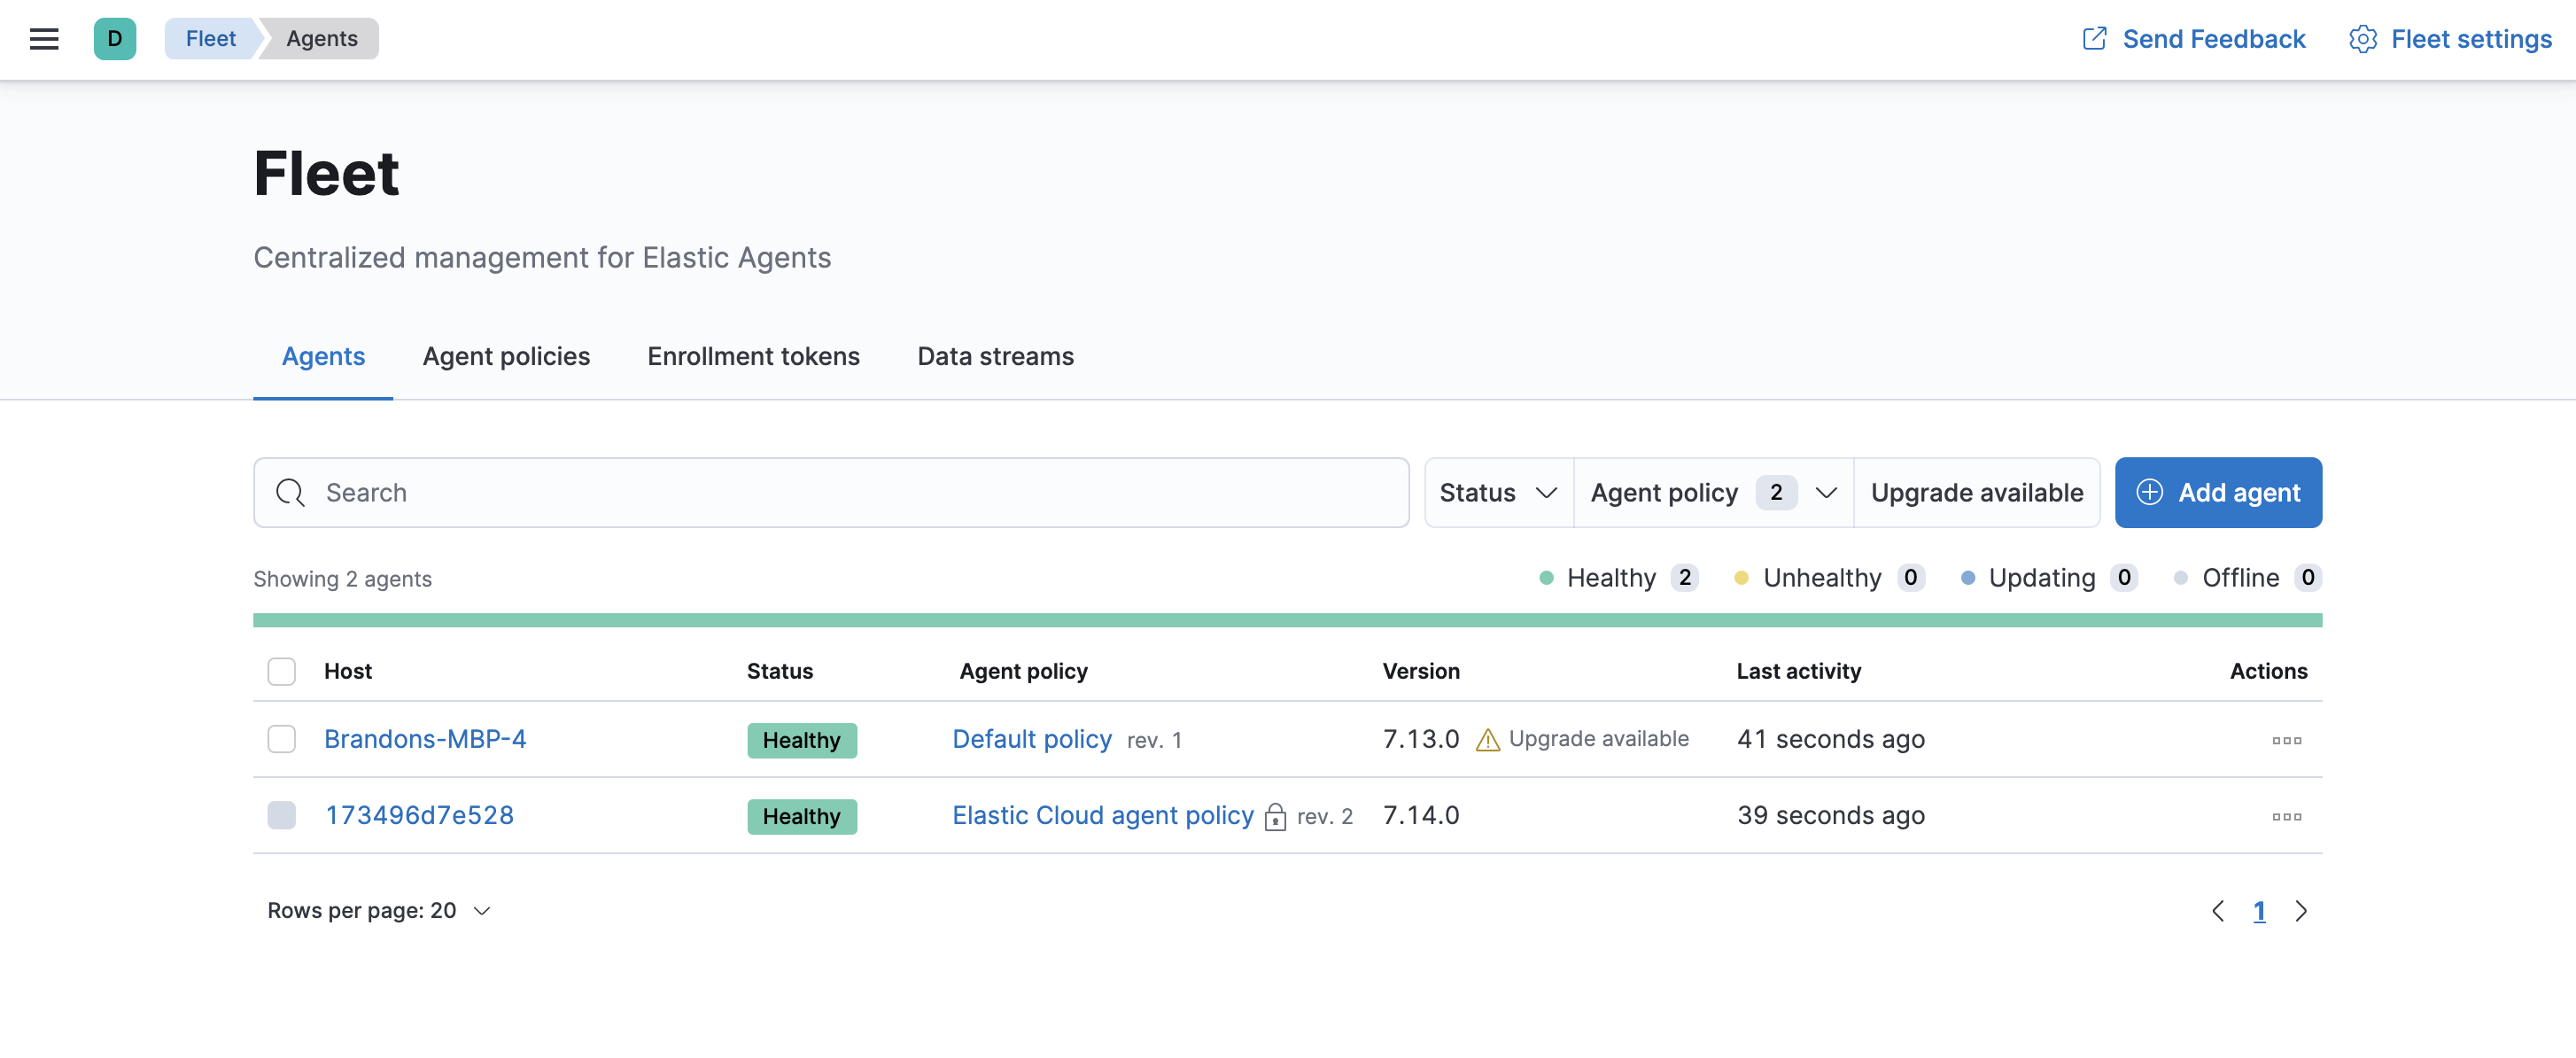Viewport: 2576px width, 1058px height.
Task: Select the Data streams tab
Action: 996,354
